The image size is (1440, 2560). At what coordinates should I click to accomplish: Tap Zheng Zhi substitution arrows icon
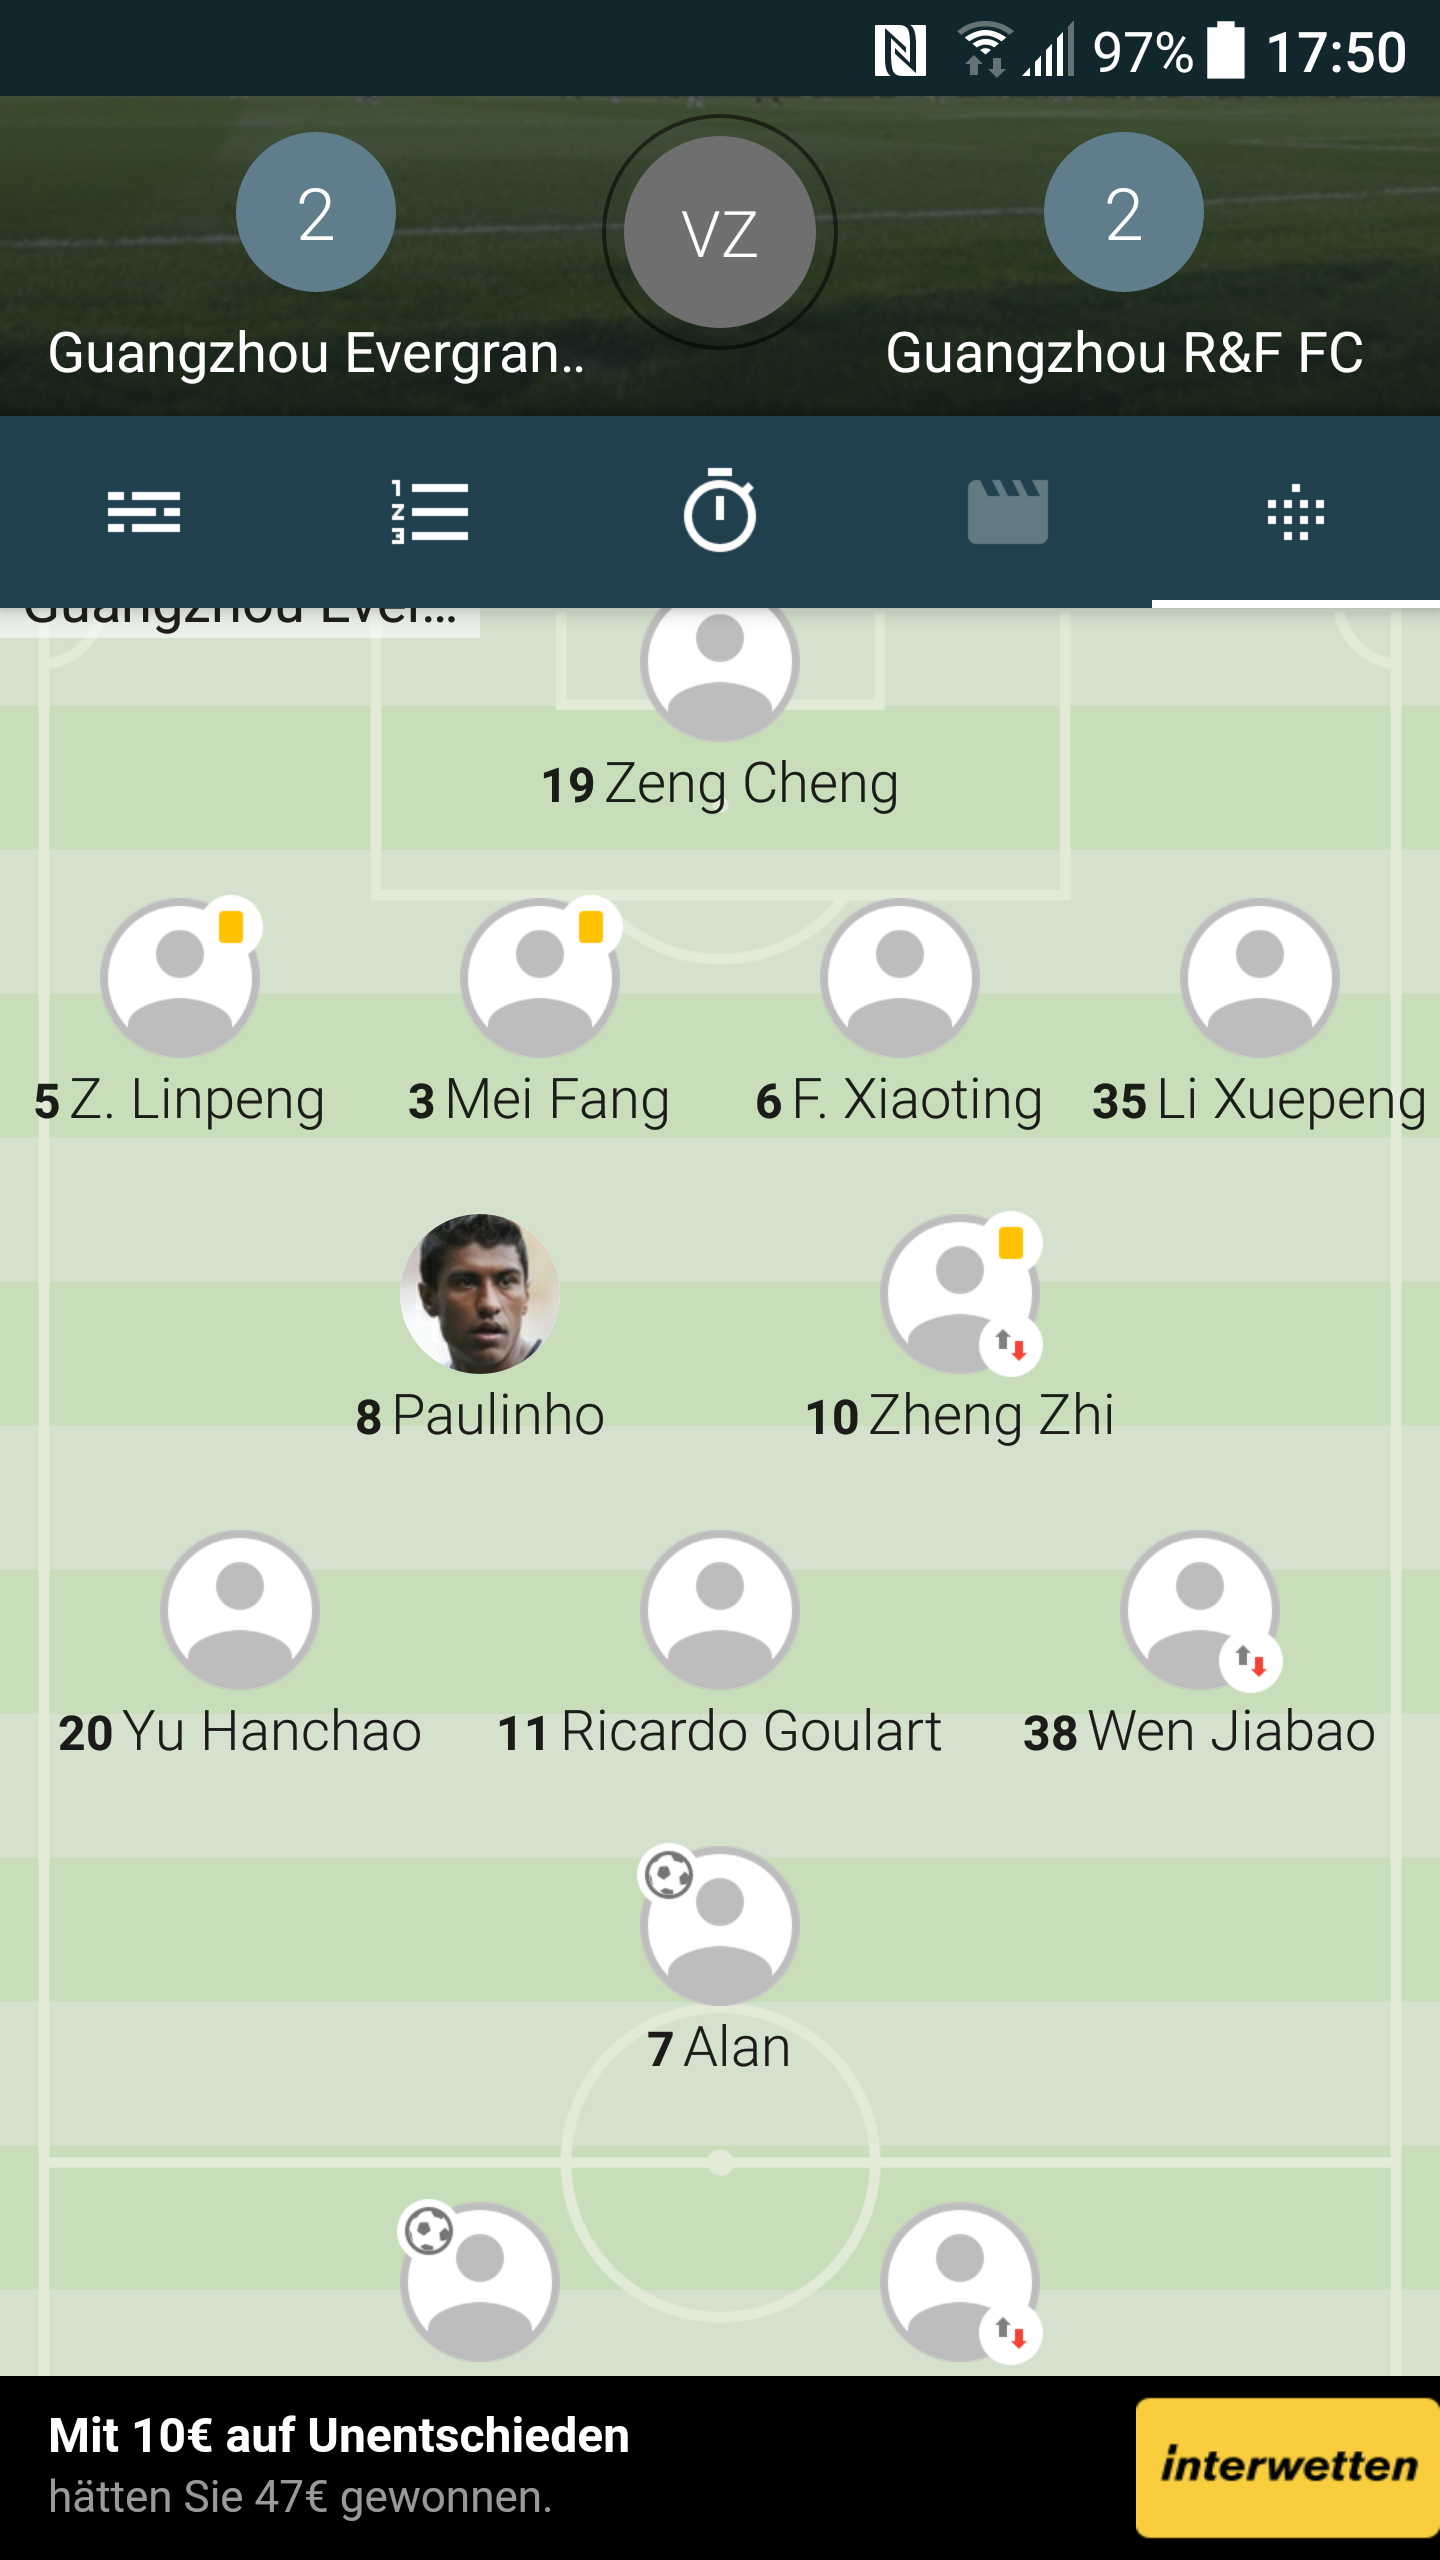click(1011, 1346)
